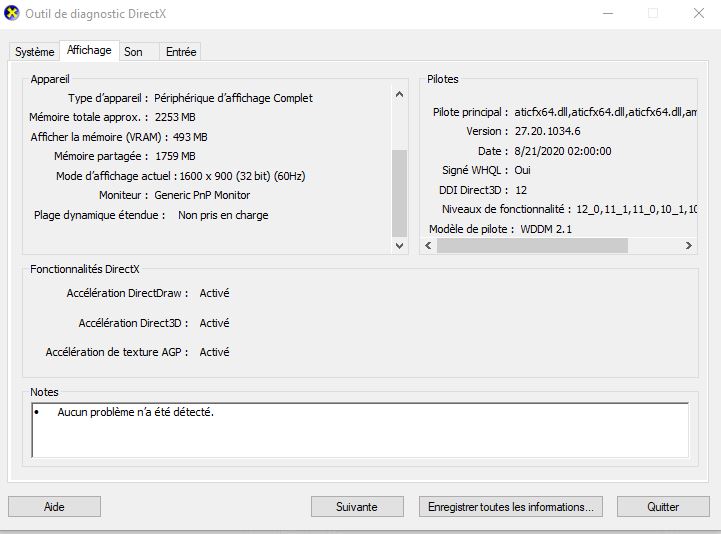Click Signé WHQL value 'Oui'
The width and height of the screenshot is (721, 534).
tap(522, 170)
